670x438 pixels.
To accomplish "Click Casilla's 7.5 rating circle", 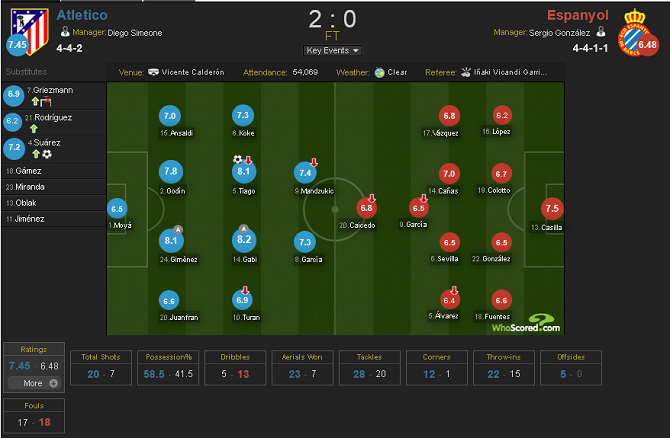I will click(x=552, y=210).
